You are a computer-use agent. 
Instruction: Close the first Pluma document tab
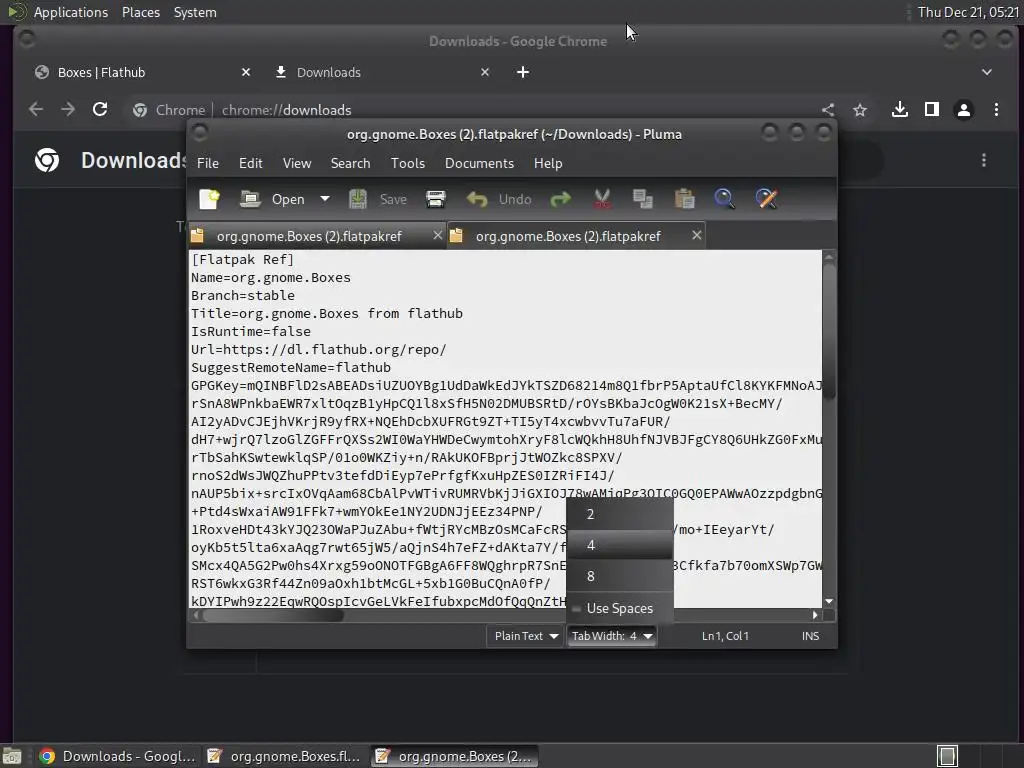click(x=438, y=235)
